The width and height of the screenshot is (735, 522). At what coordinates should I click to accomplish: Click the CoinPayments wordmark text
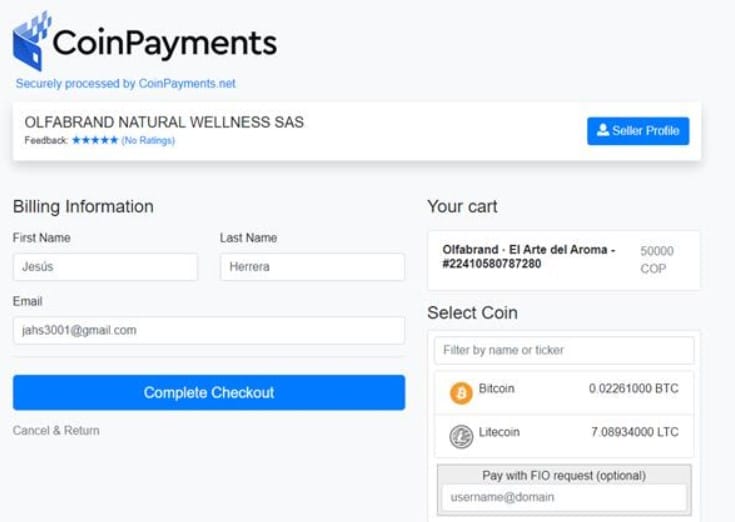click(165, 44)
